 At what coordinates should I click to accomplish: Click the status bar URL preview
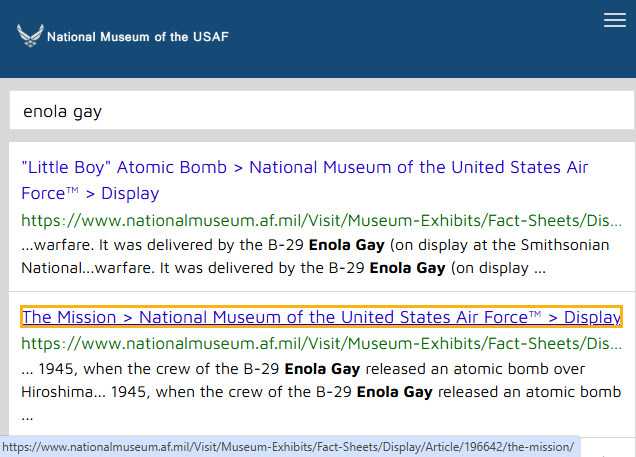tap(290, 446)
